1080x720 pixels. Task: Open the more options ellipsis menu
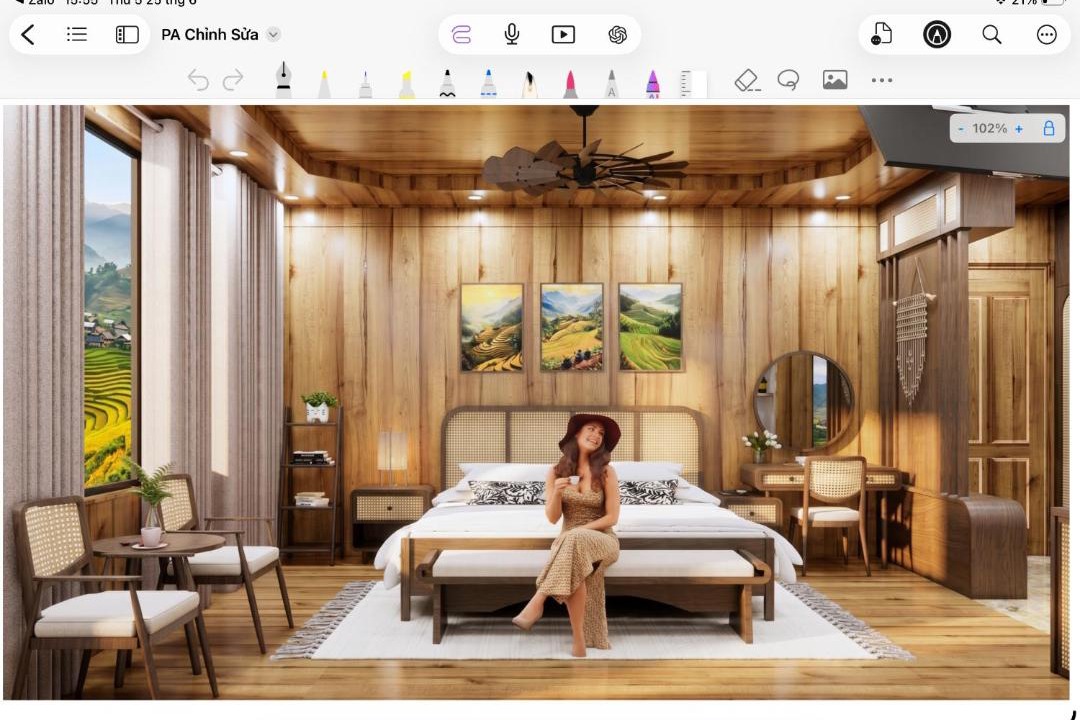click(x=1046, y=34)
